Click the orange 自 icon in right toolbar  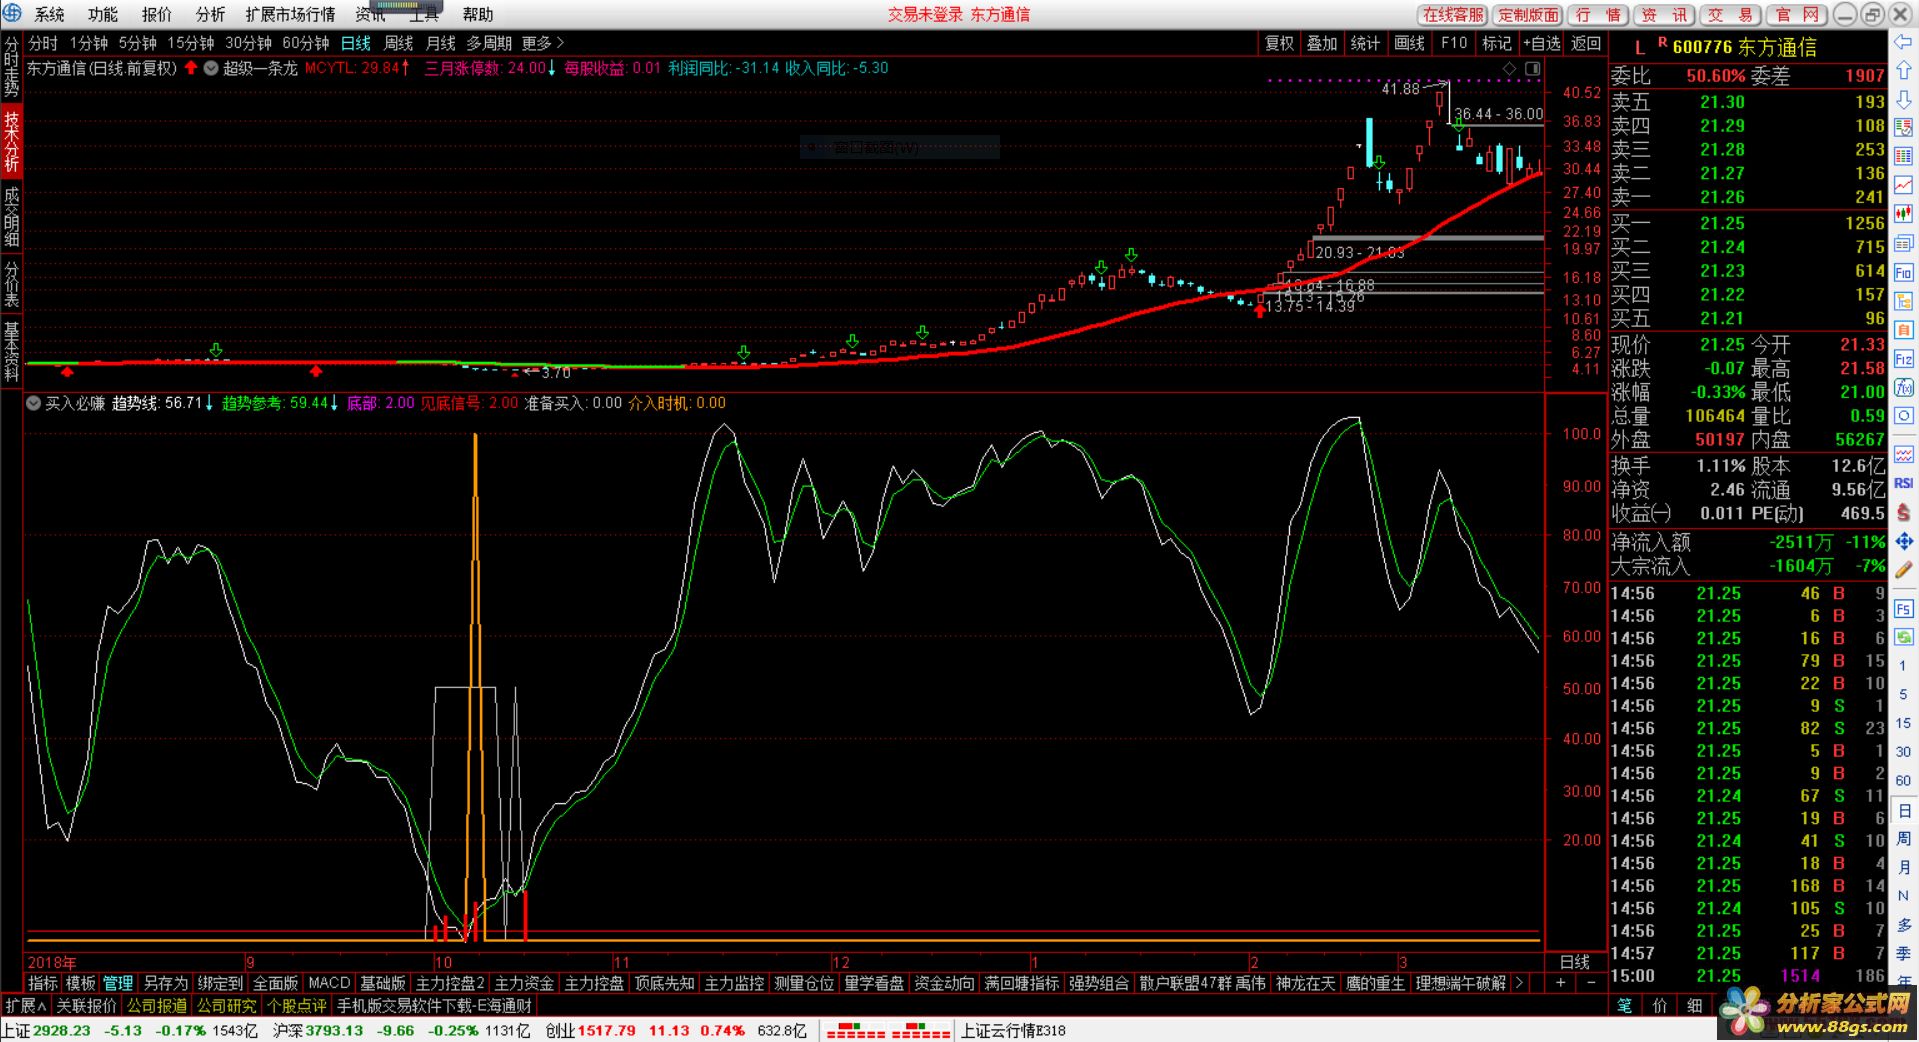tap(1903, 330)
